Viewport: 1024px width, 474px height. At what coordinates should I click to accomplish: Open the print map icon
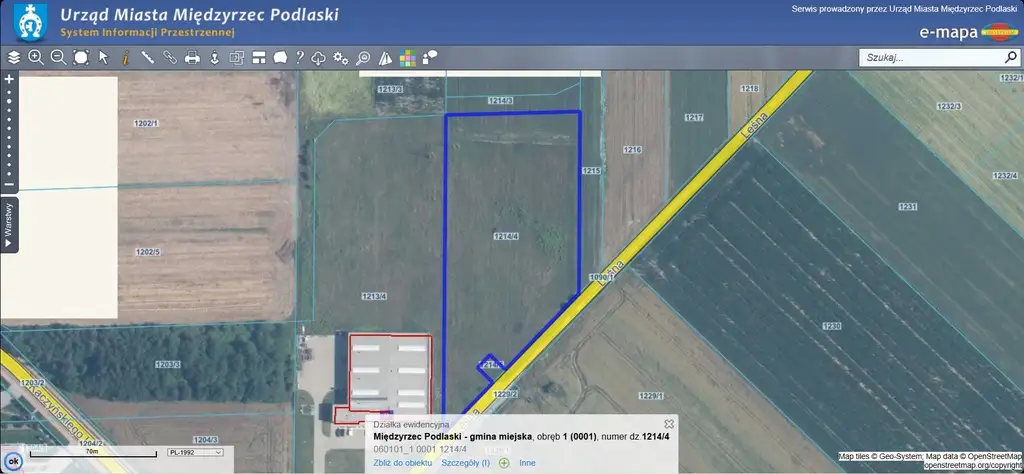(x=192, y=58)
